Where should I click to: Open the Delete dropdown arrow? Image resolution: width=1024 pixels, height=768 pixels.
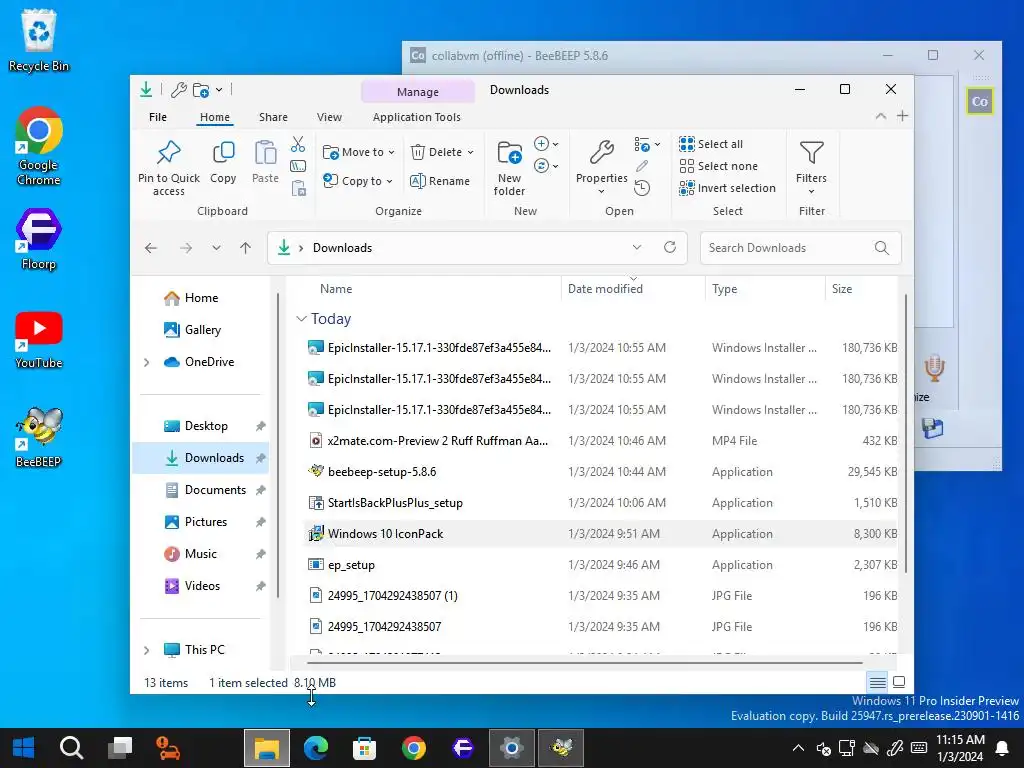tap(470, 152)
